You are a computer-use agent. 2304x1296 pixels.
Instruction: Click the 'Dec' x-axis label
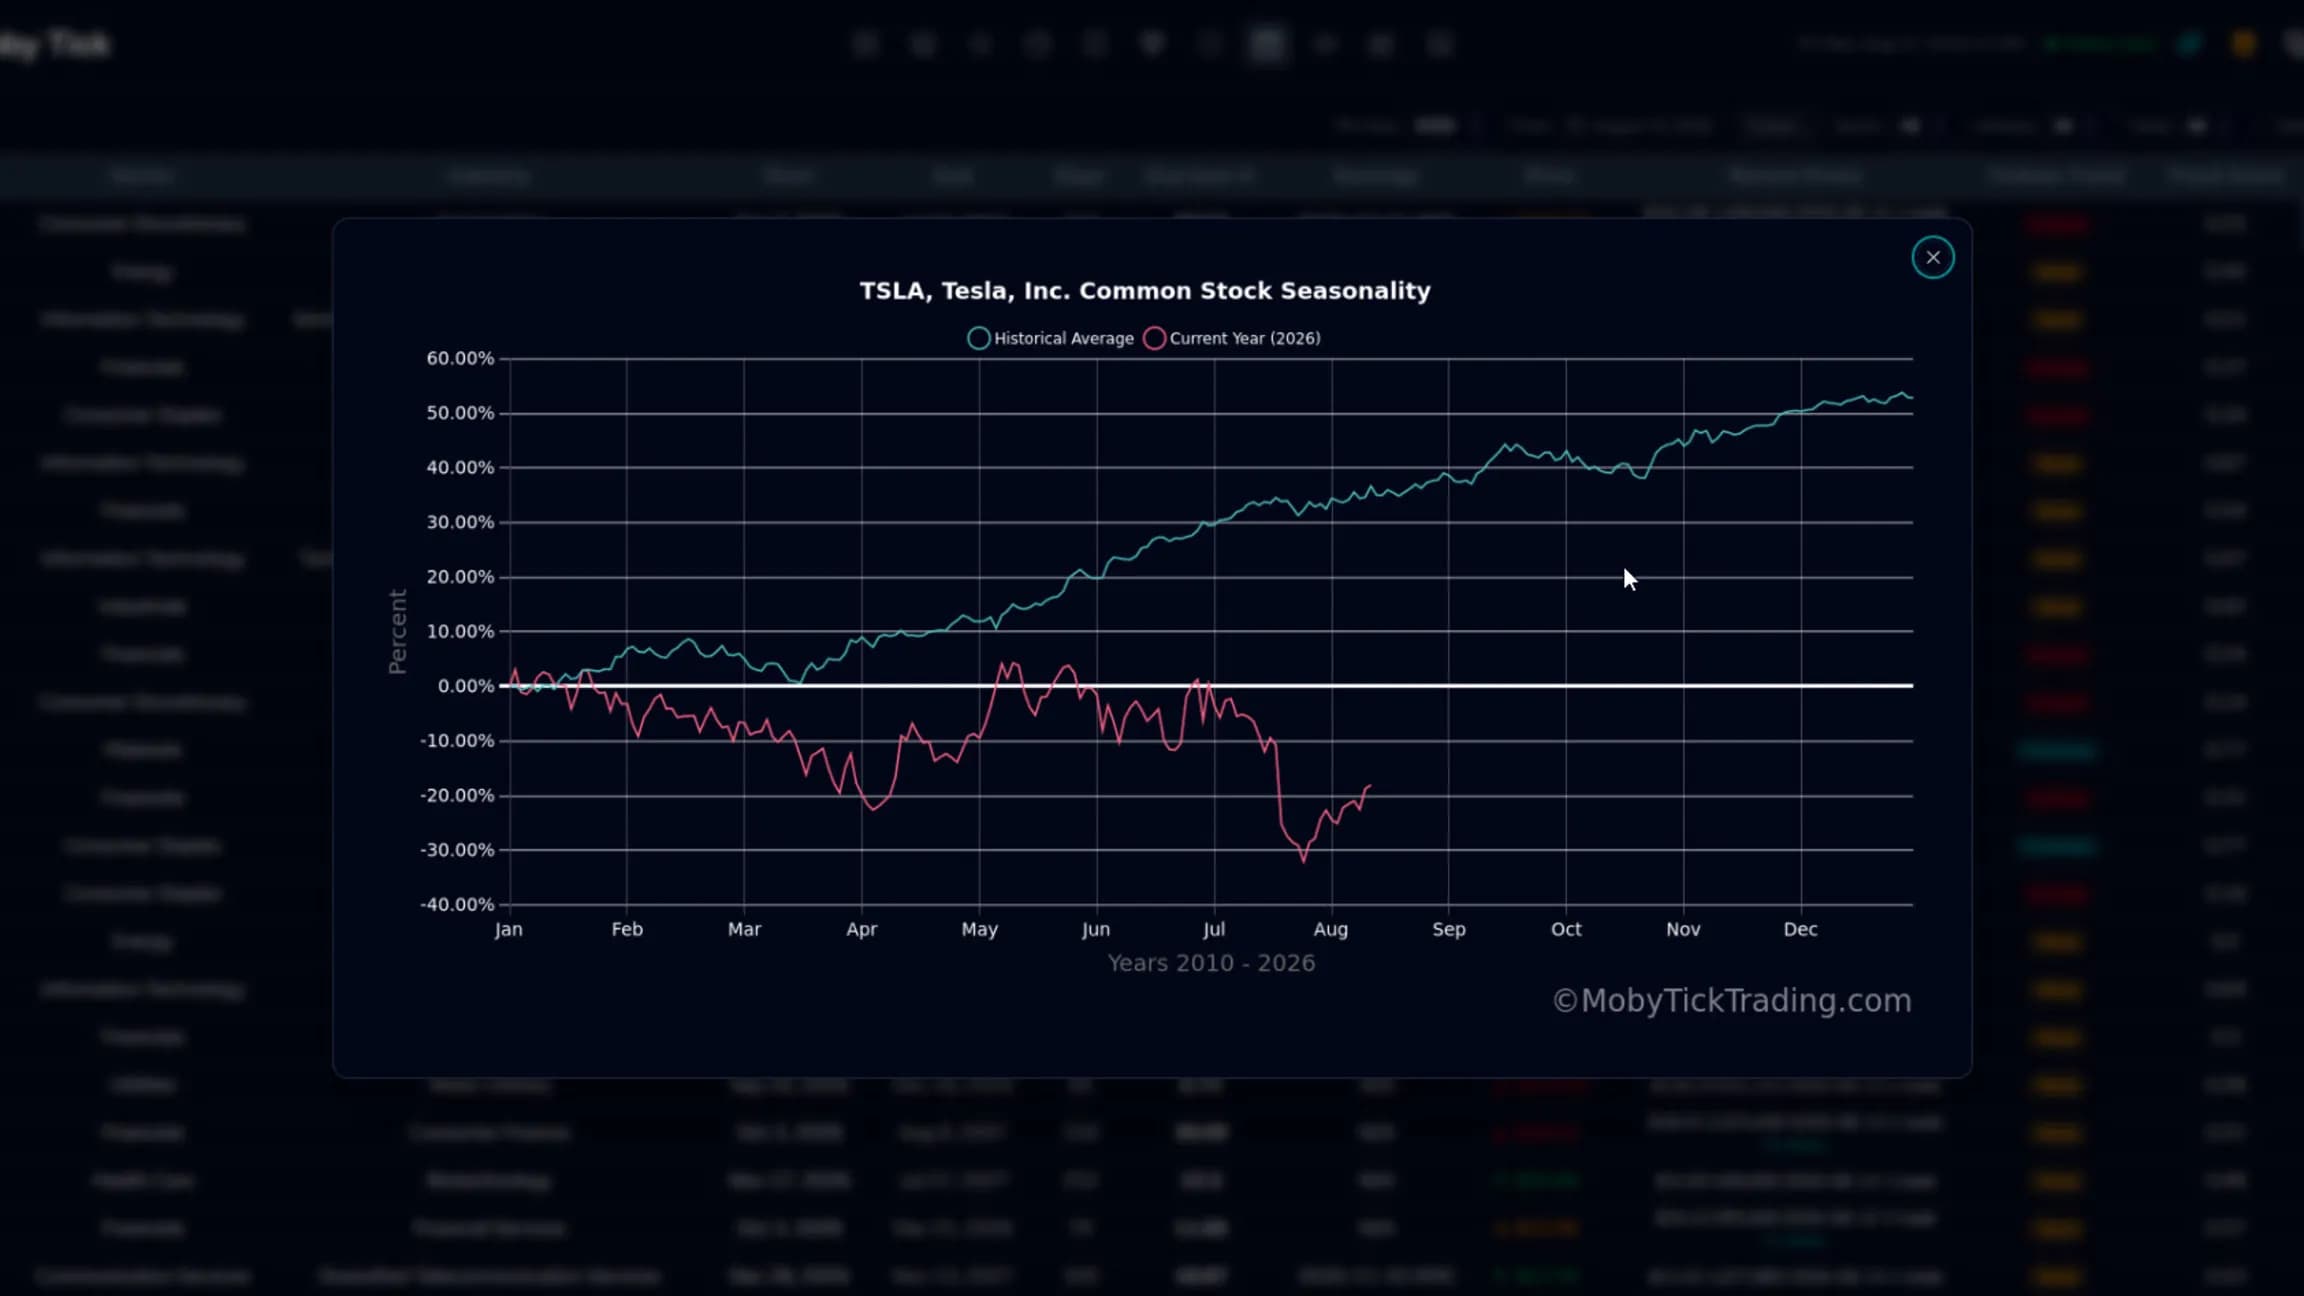(1800, 929)
